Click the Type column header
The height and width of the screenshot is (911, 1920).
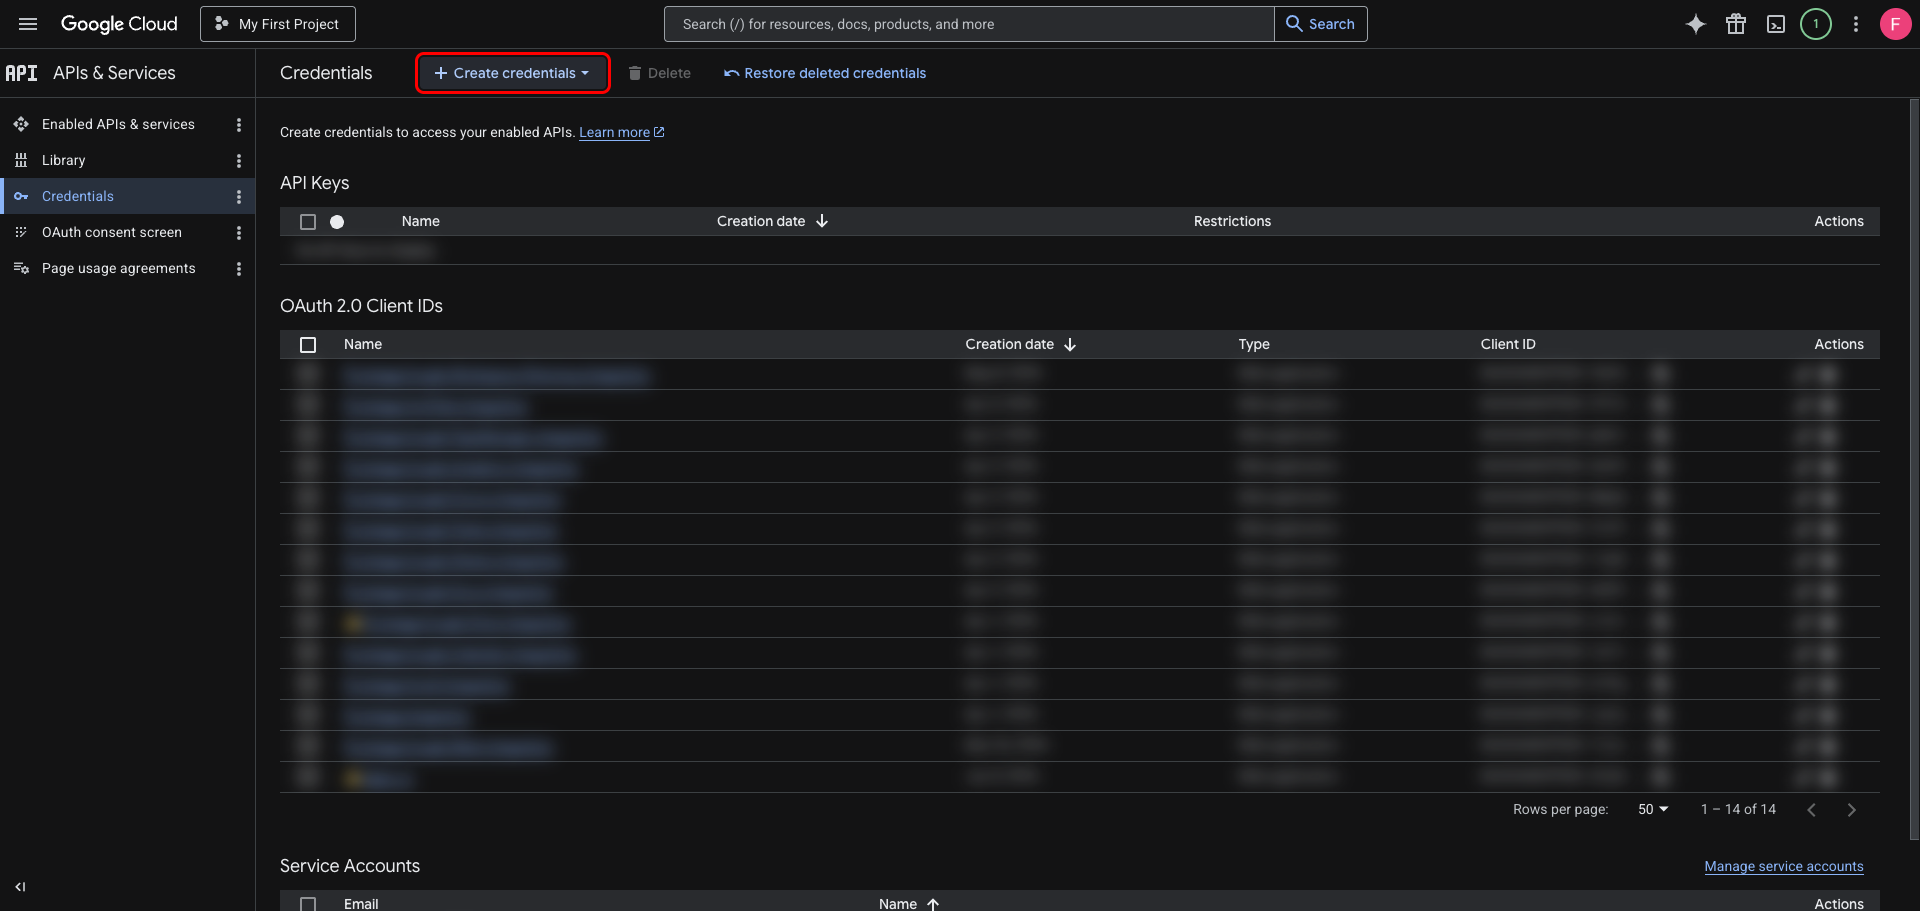point(1254,344)
